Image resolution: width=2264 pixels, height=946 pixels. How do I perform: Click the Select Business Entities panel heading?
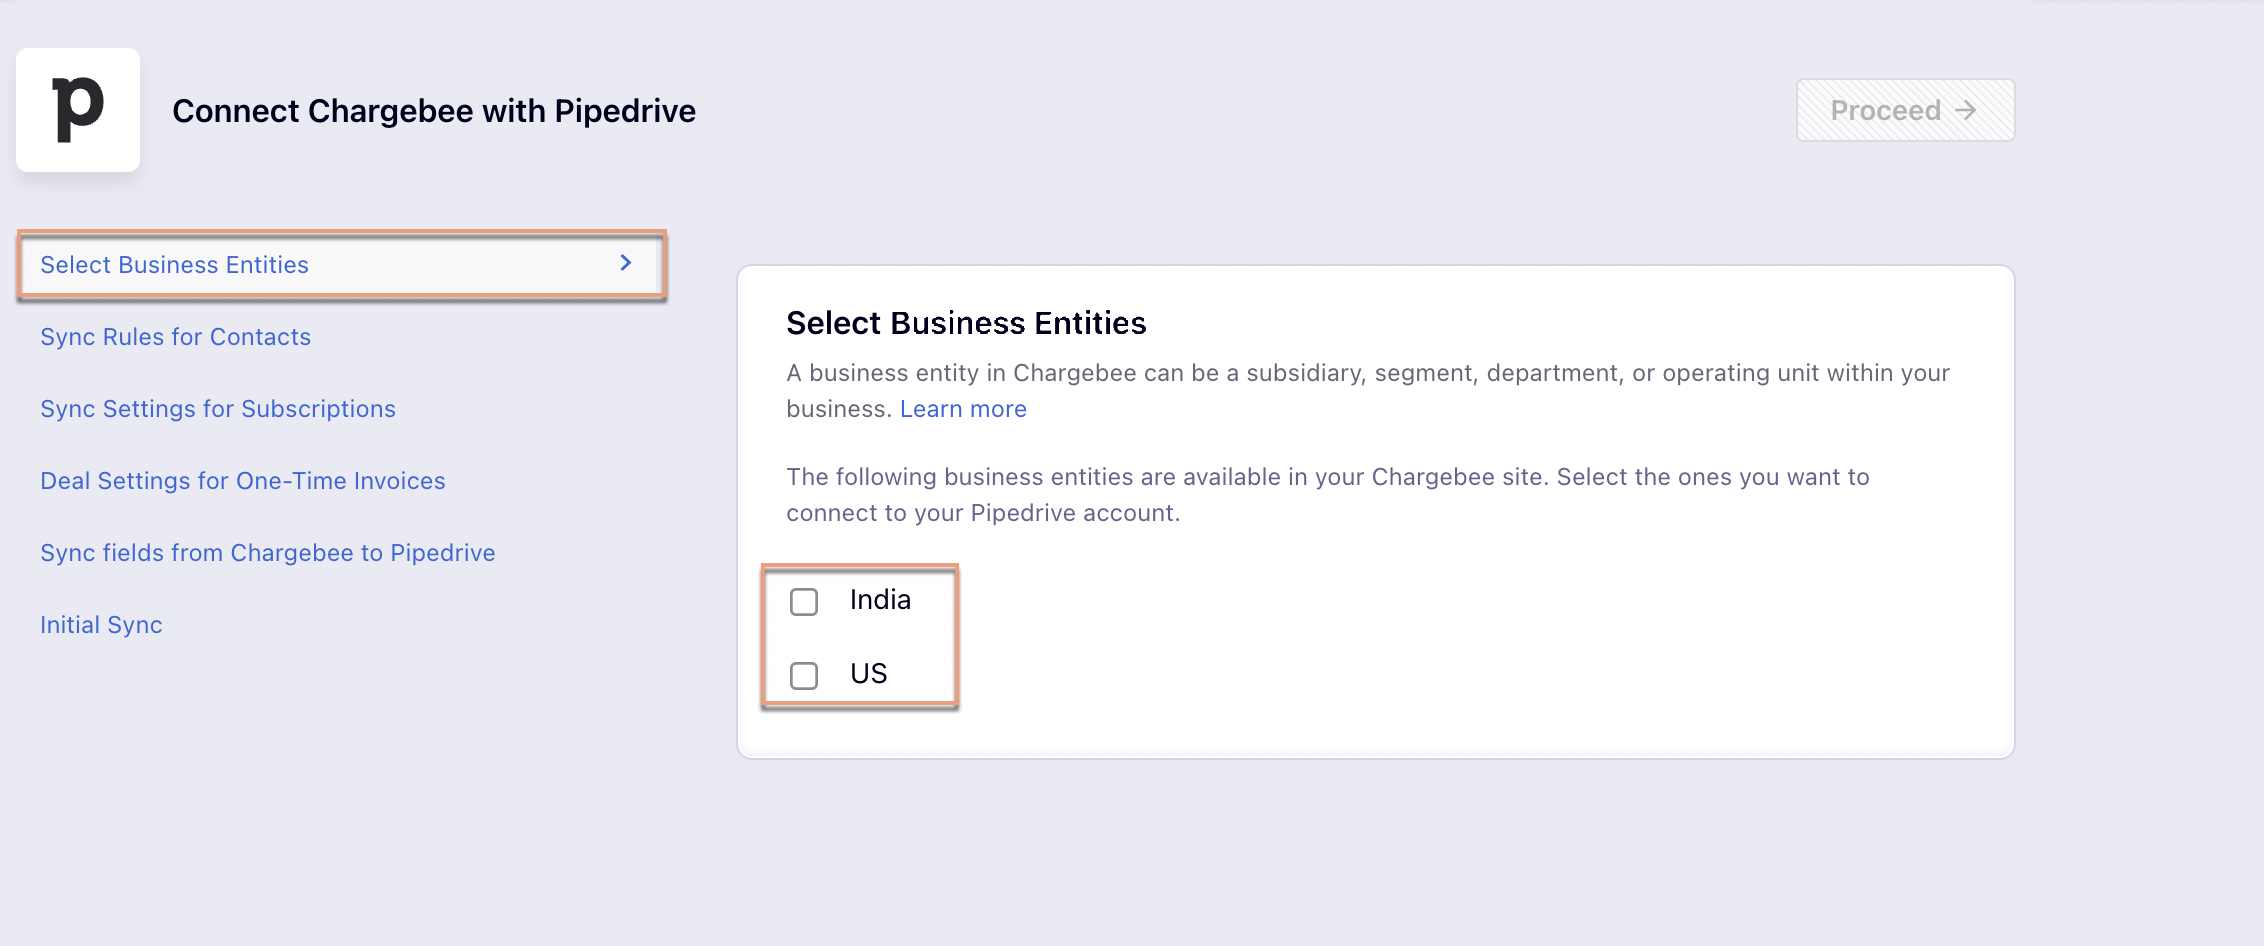click(965, 323)
